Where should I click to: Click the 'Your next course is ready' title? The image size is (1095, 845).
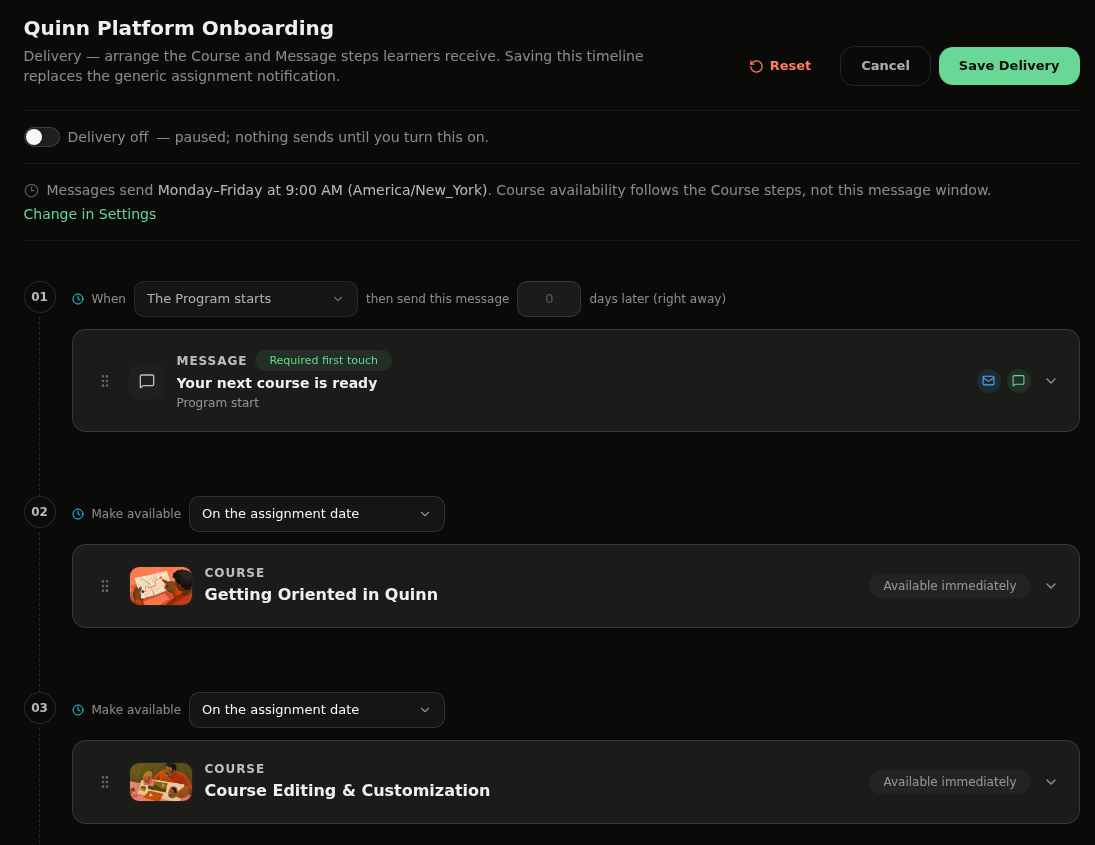(x=277, y=383)
